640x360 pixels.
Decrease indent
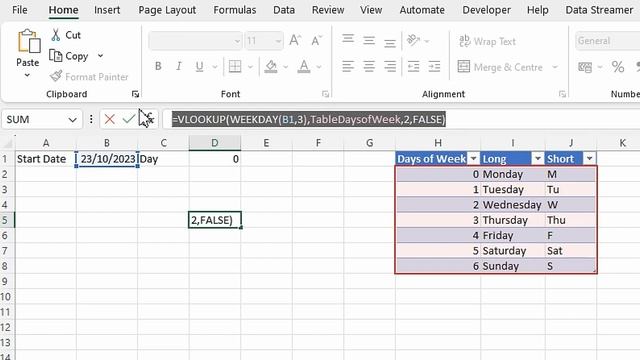point(413,66)
